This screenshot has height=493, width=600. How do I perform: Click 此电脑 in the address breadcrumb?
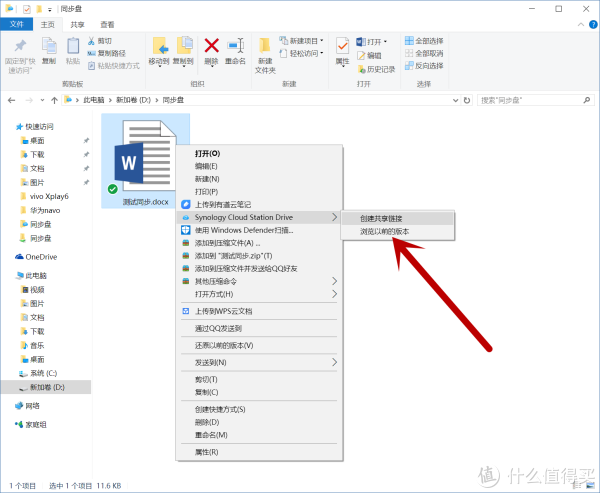click(x=94, y=100)
